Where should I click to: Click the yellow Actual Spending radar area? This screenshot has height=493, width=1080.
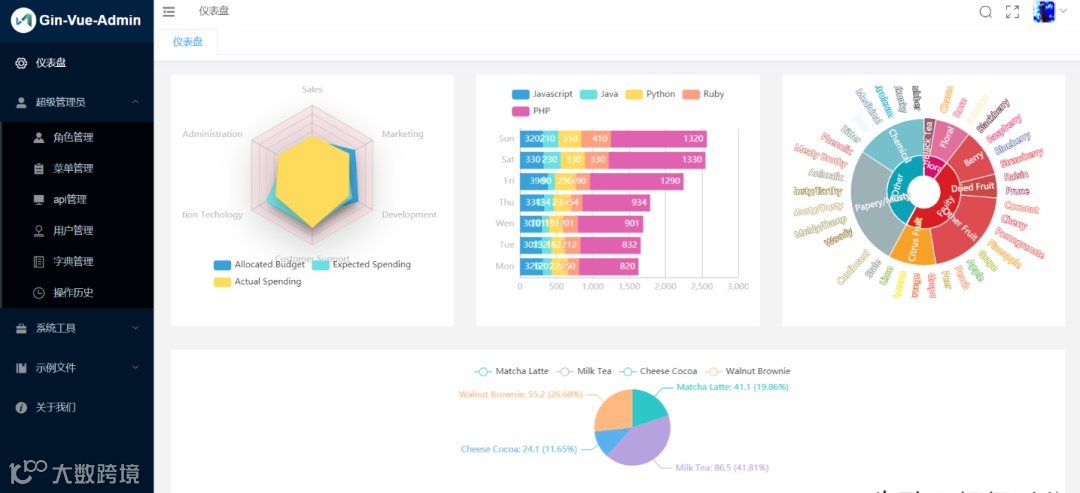(x=312, y=180)
